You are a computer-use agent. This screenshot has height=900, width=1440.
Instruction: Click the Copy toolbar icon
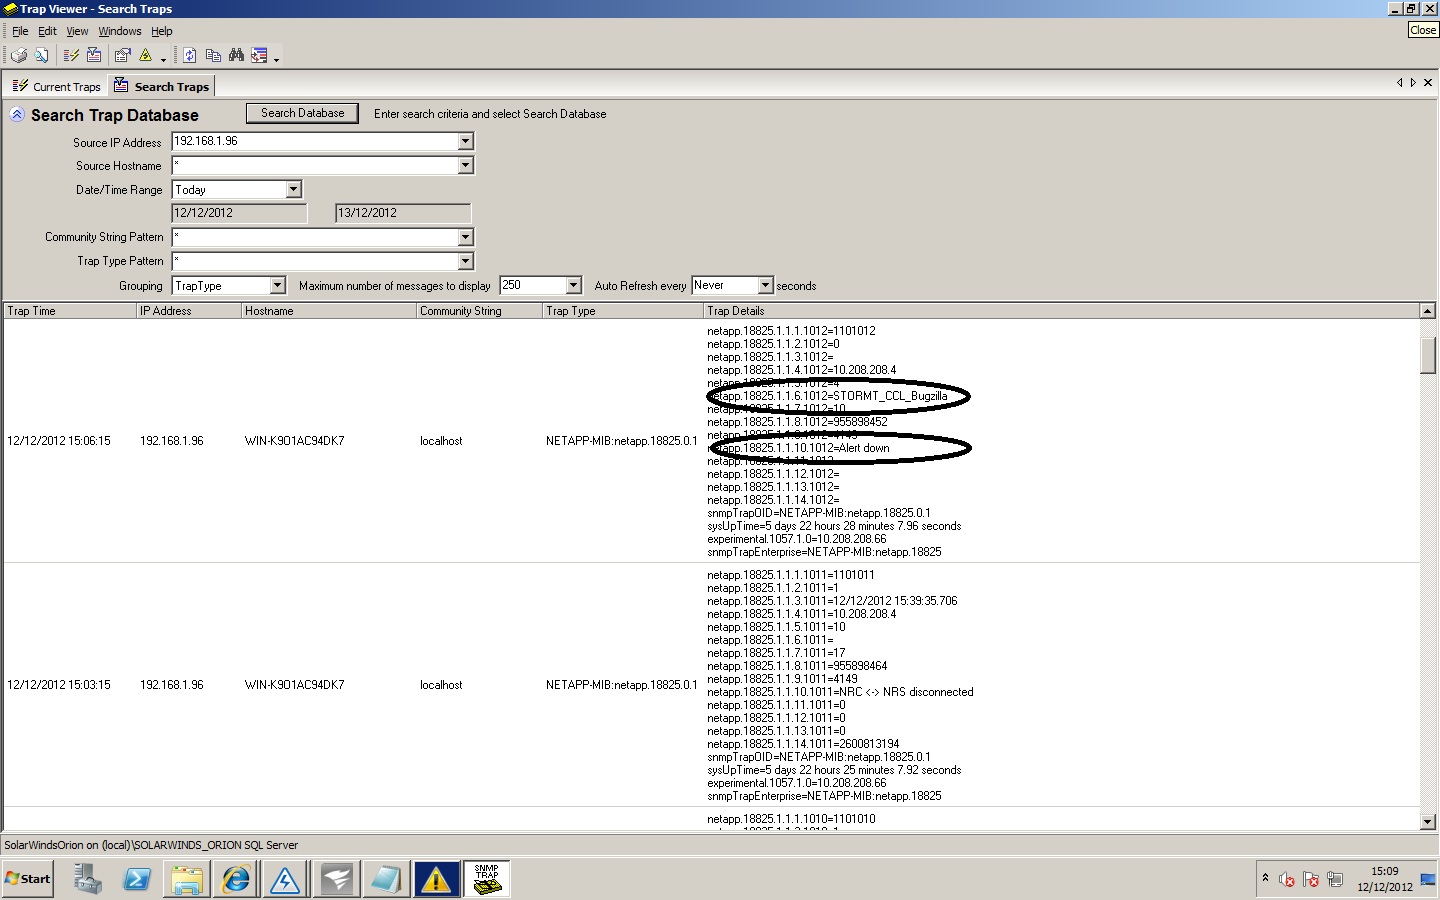click(213, 55)
